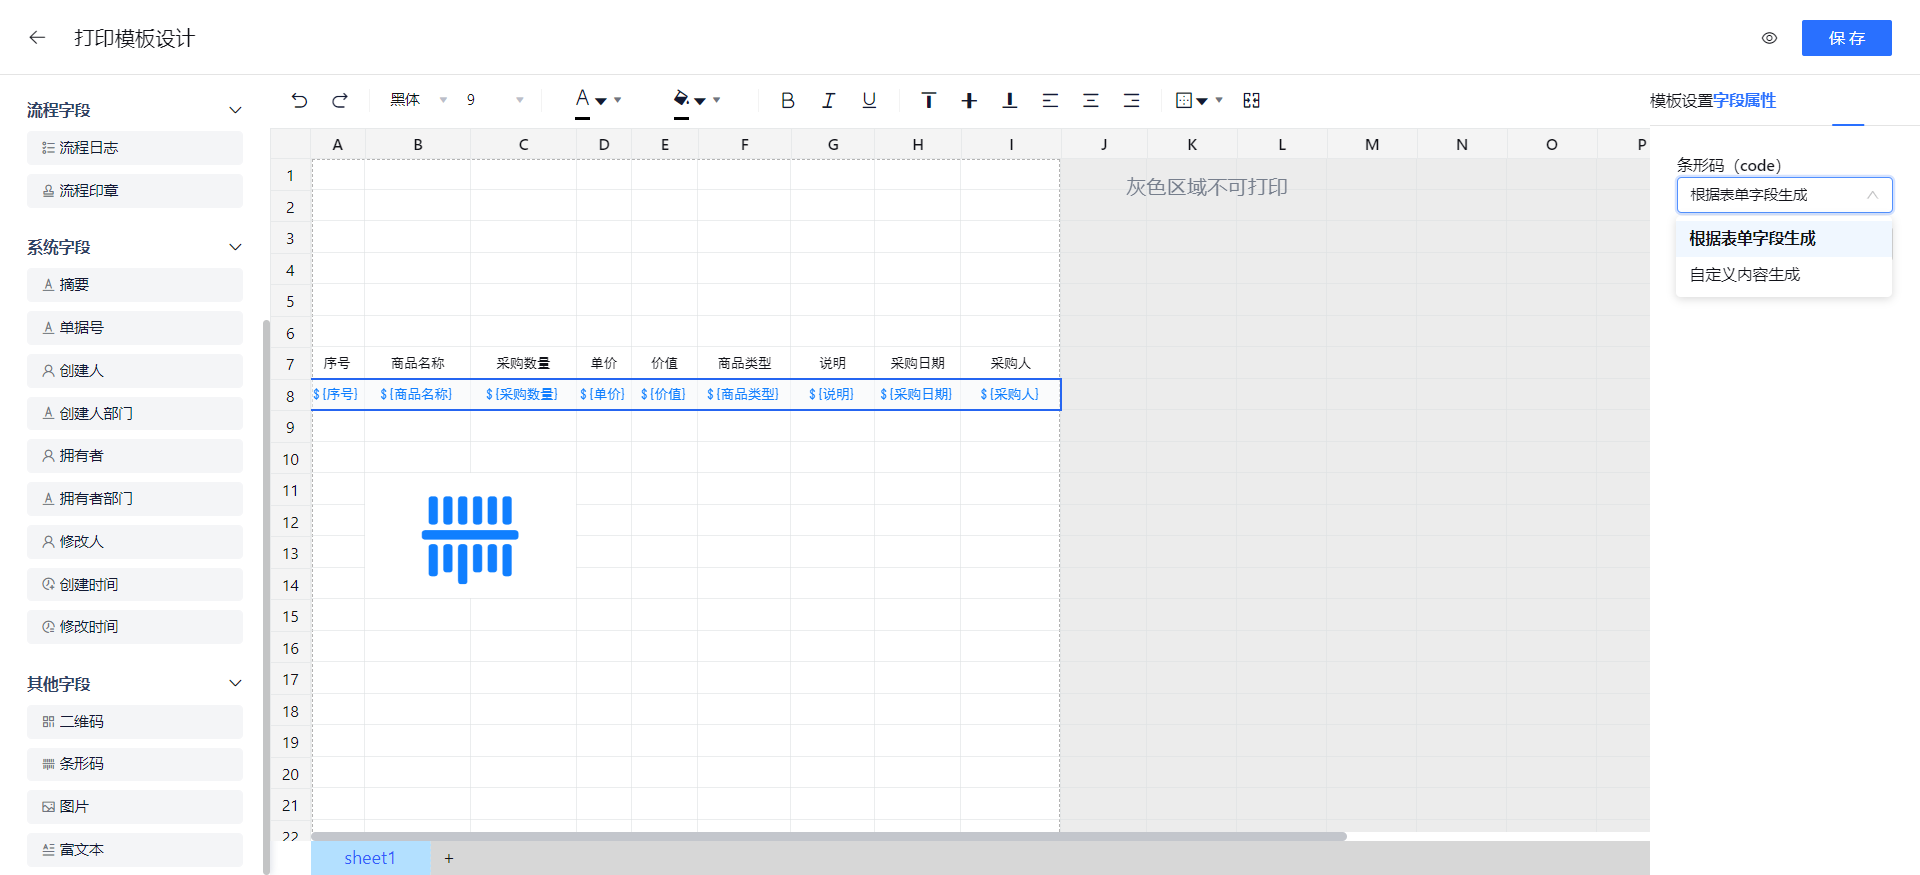Open the 黑体 font family dropdown

(x=418, y=100)
